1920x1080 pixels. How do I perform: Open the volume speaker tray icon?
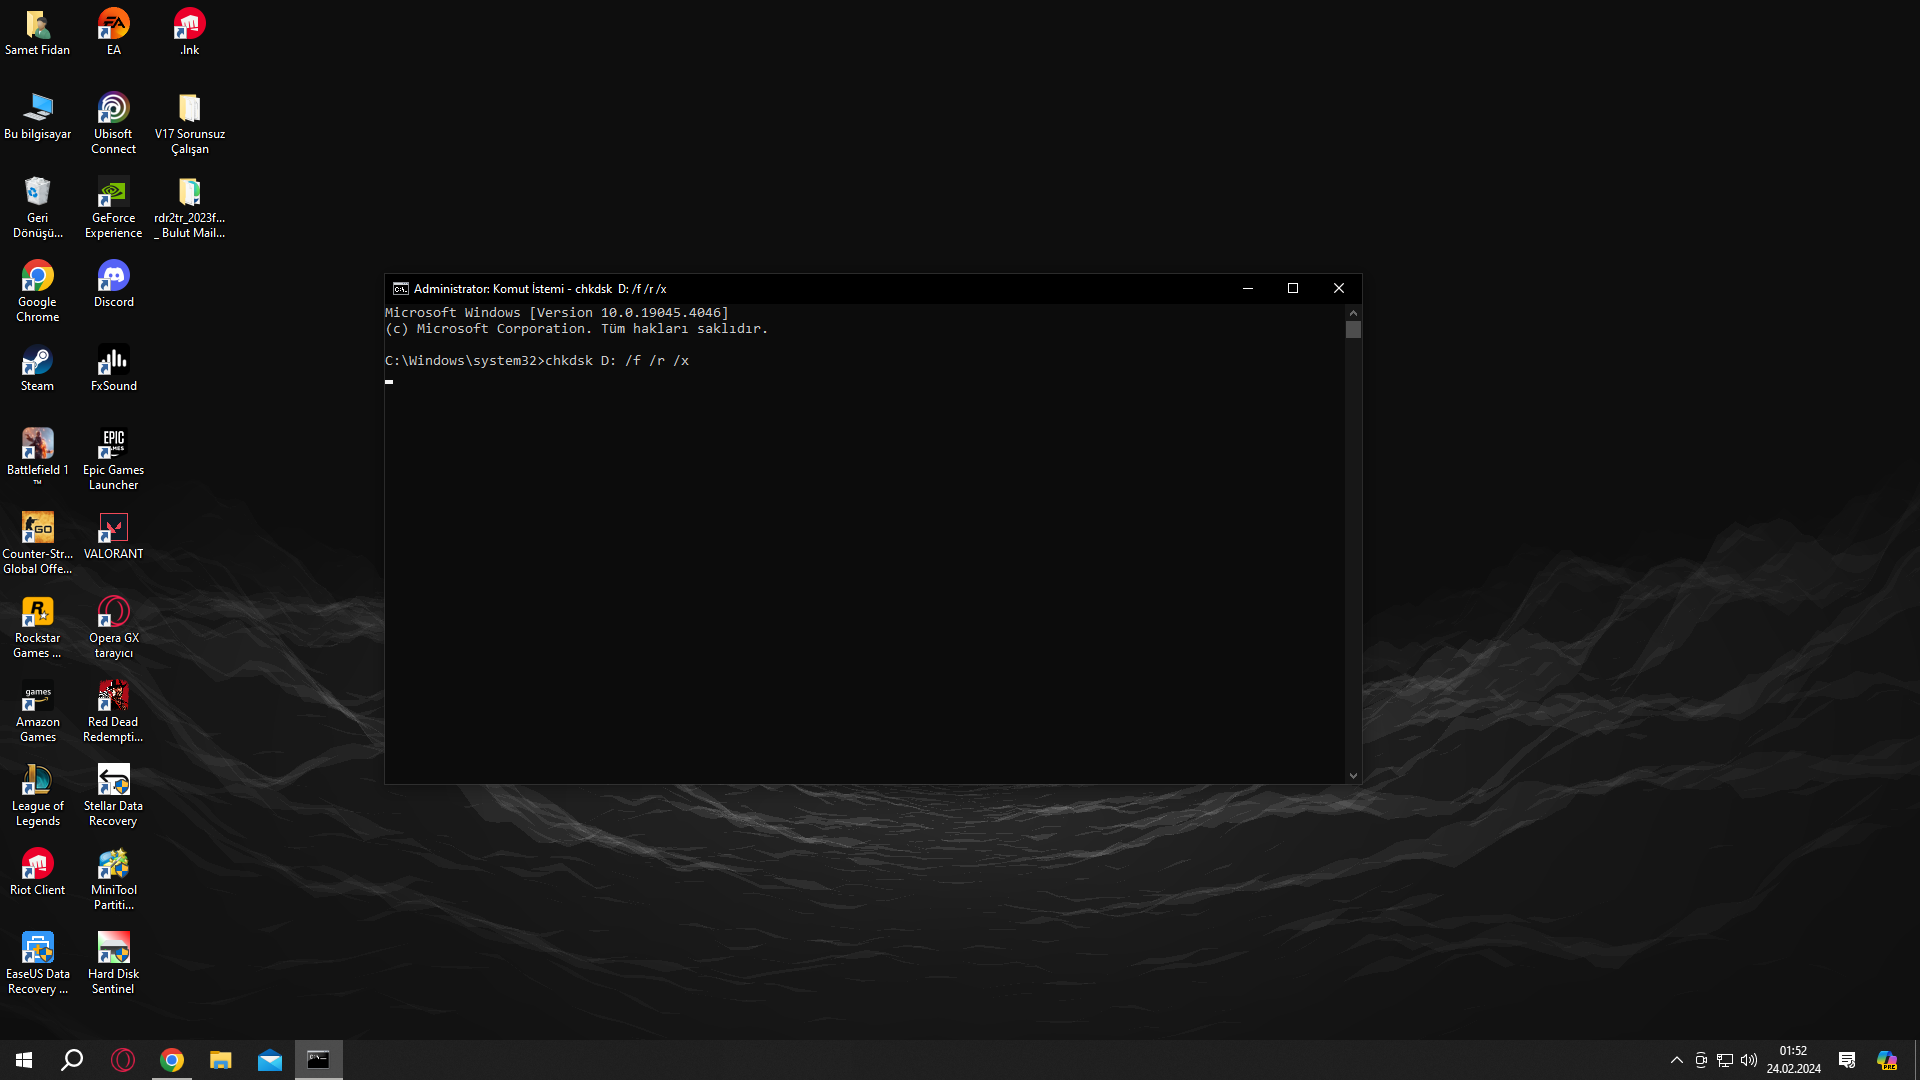[1749, 1060]
